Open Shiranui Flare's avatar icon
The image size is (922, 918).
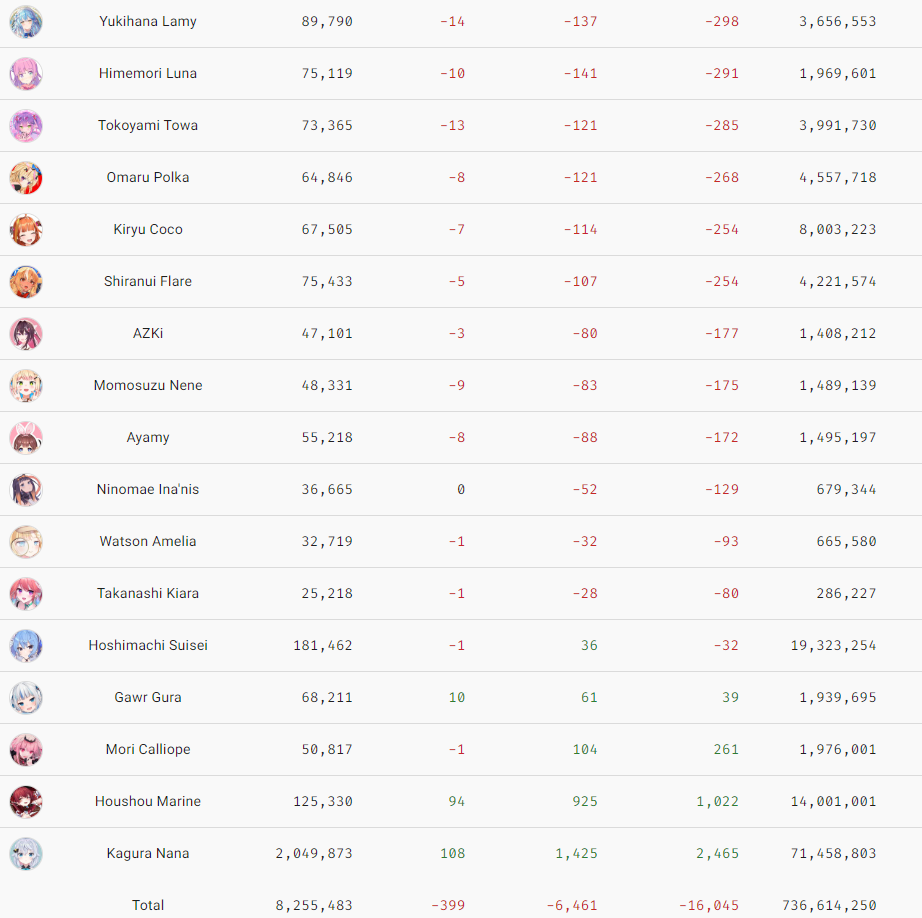click(x=26, y=282)
